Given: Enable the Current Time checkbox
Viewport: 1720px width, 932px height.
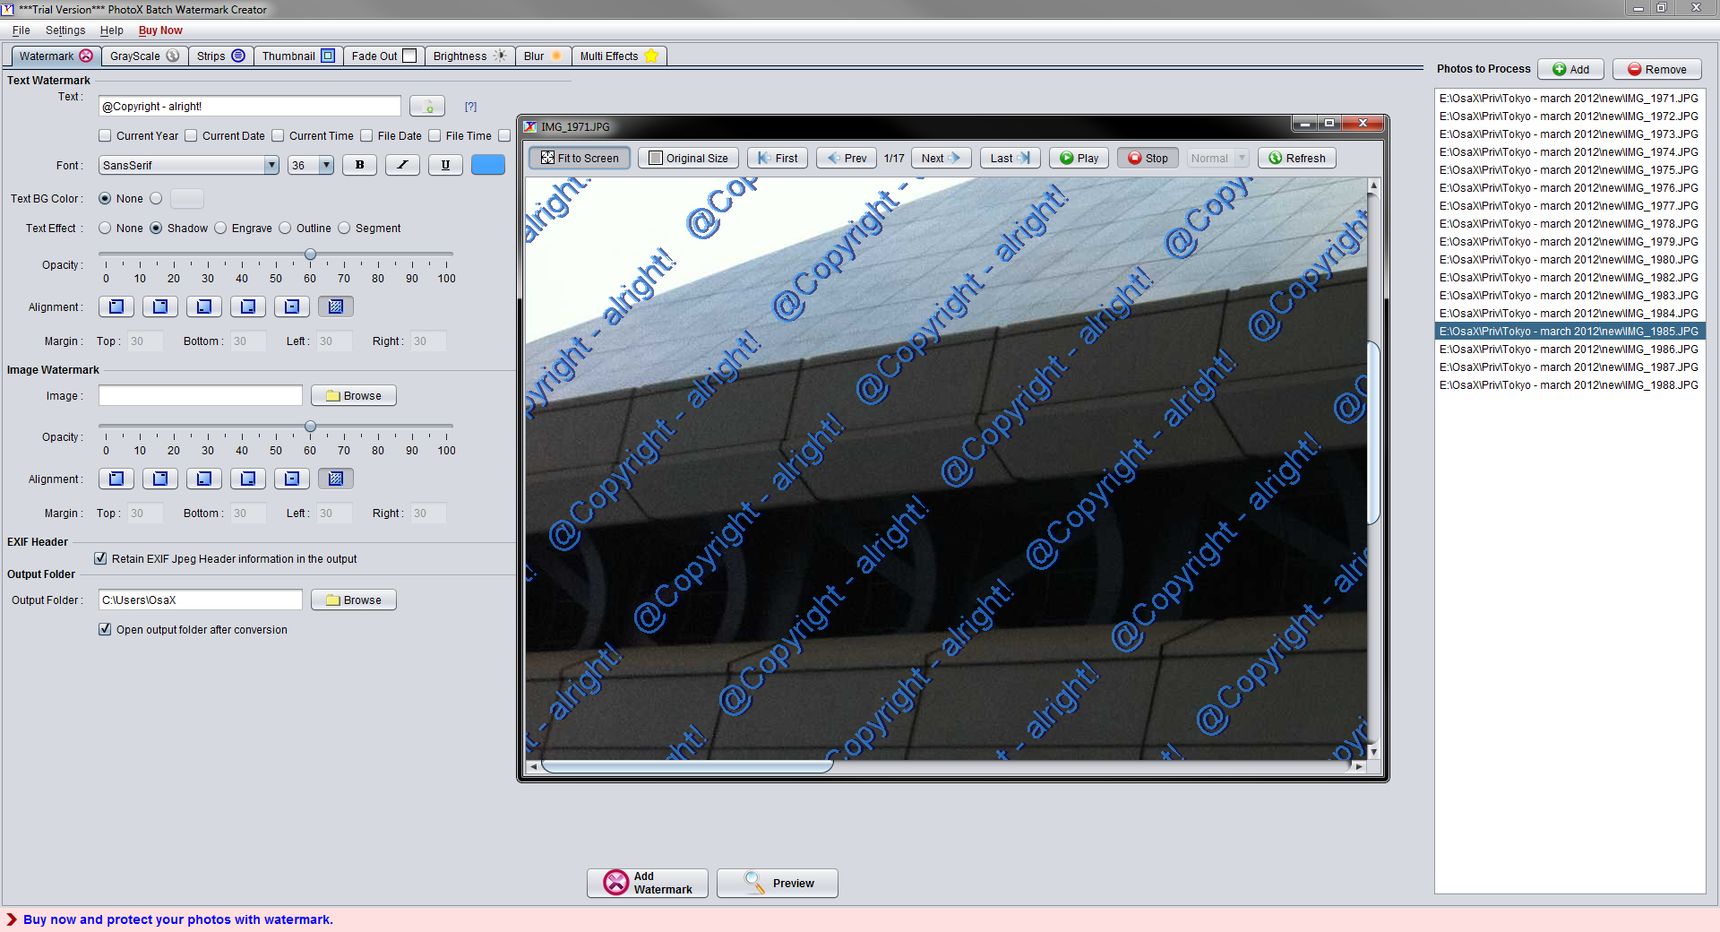Looking at the screenshot, I should [278, 136].
